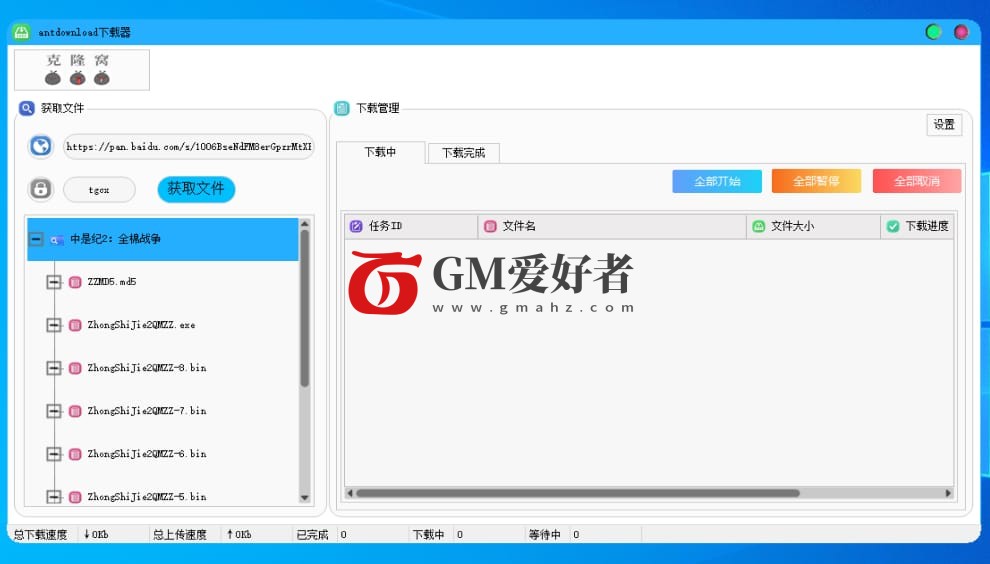
Task: Click the 下载进度 column check icon
Action: [x=893, y=226]
